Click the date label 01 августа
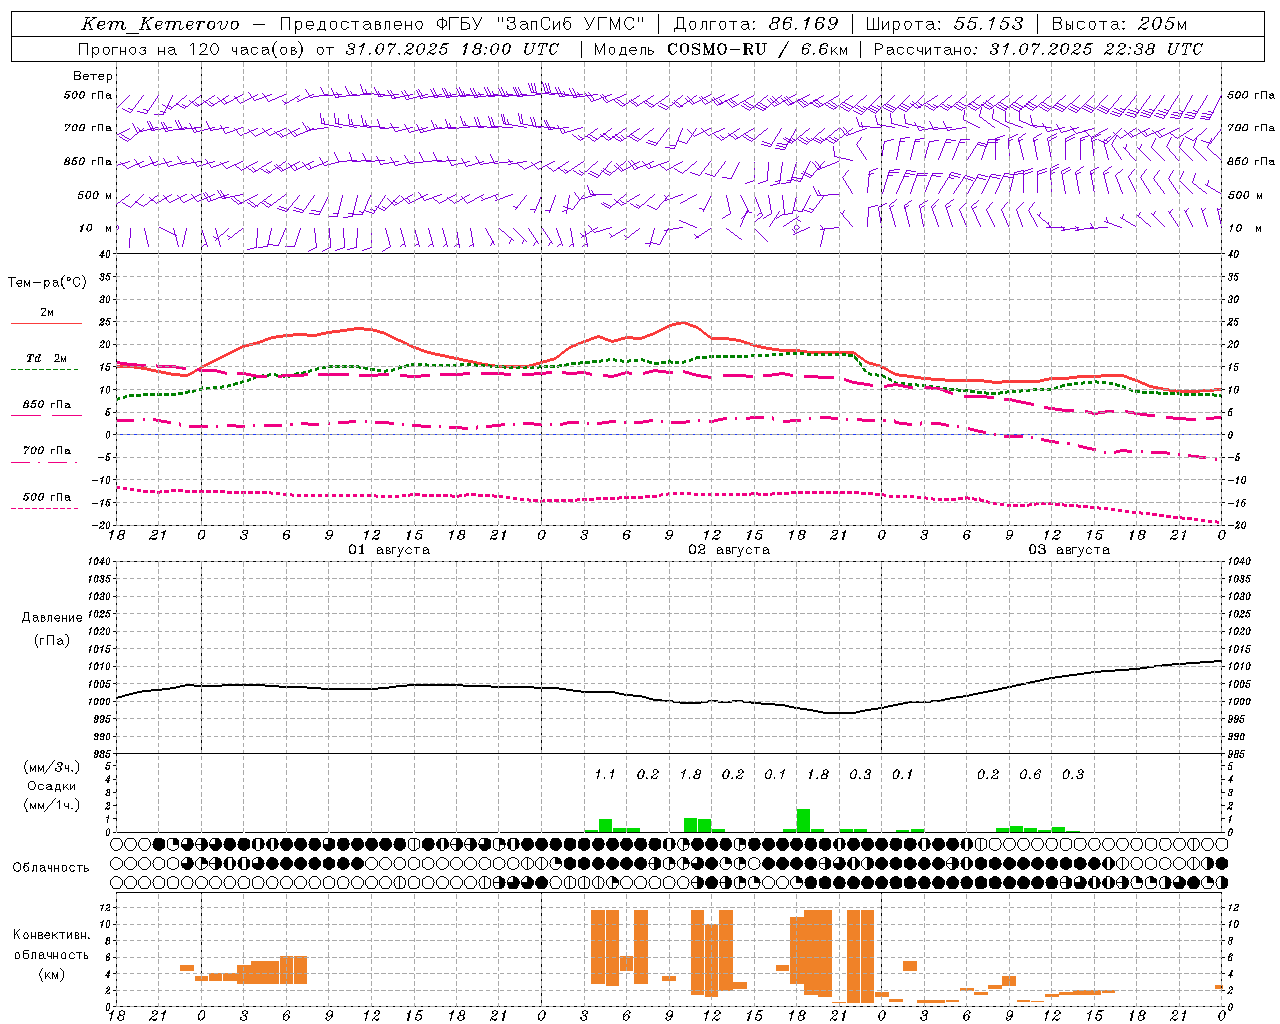The width and height of the screenshot is (1280, 1024). (x=389, y=550)
